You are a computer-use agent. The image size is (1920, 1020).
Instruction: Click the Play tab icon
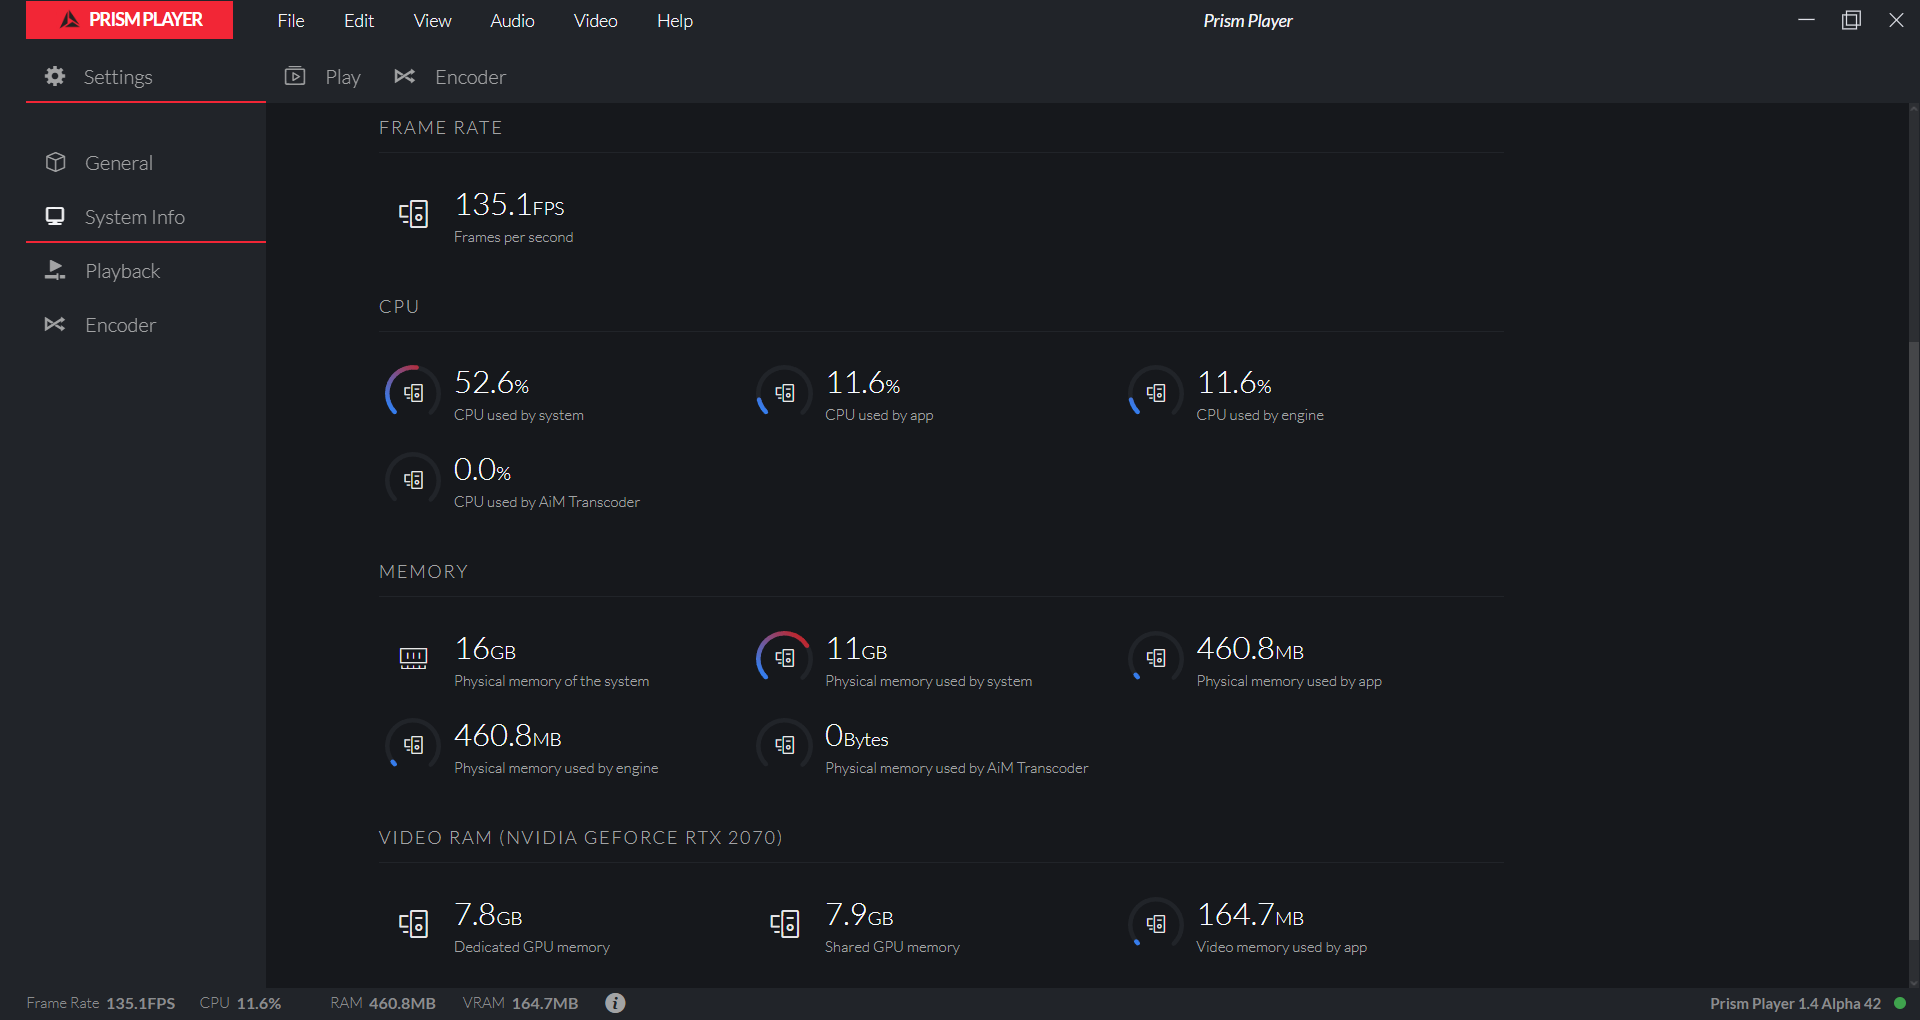pos(295,76)
